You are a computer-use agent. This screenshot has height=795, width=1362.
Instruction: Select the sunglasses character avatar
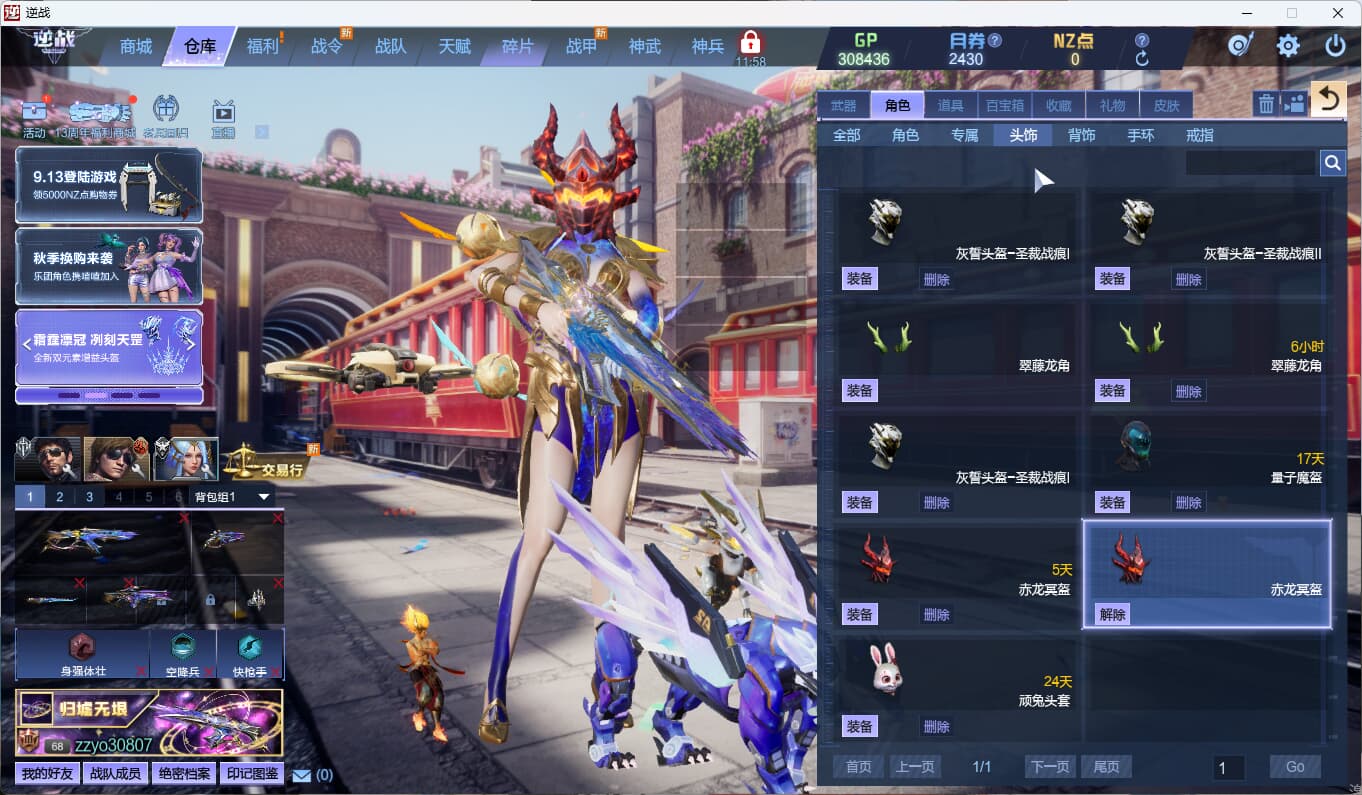pos(48,459)
